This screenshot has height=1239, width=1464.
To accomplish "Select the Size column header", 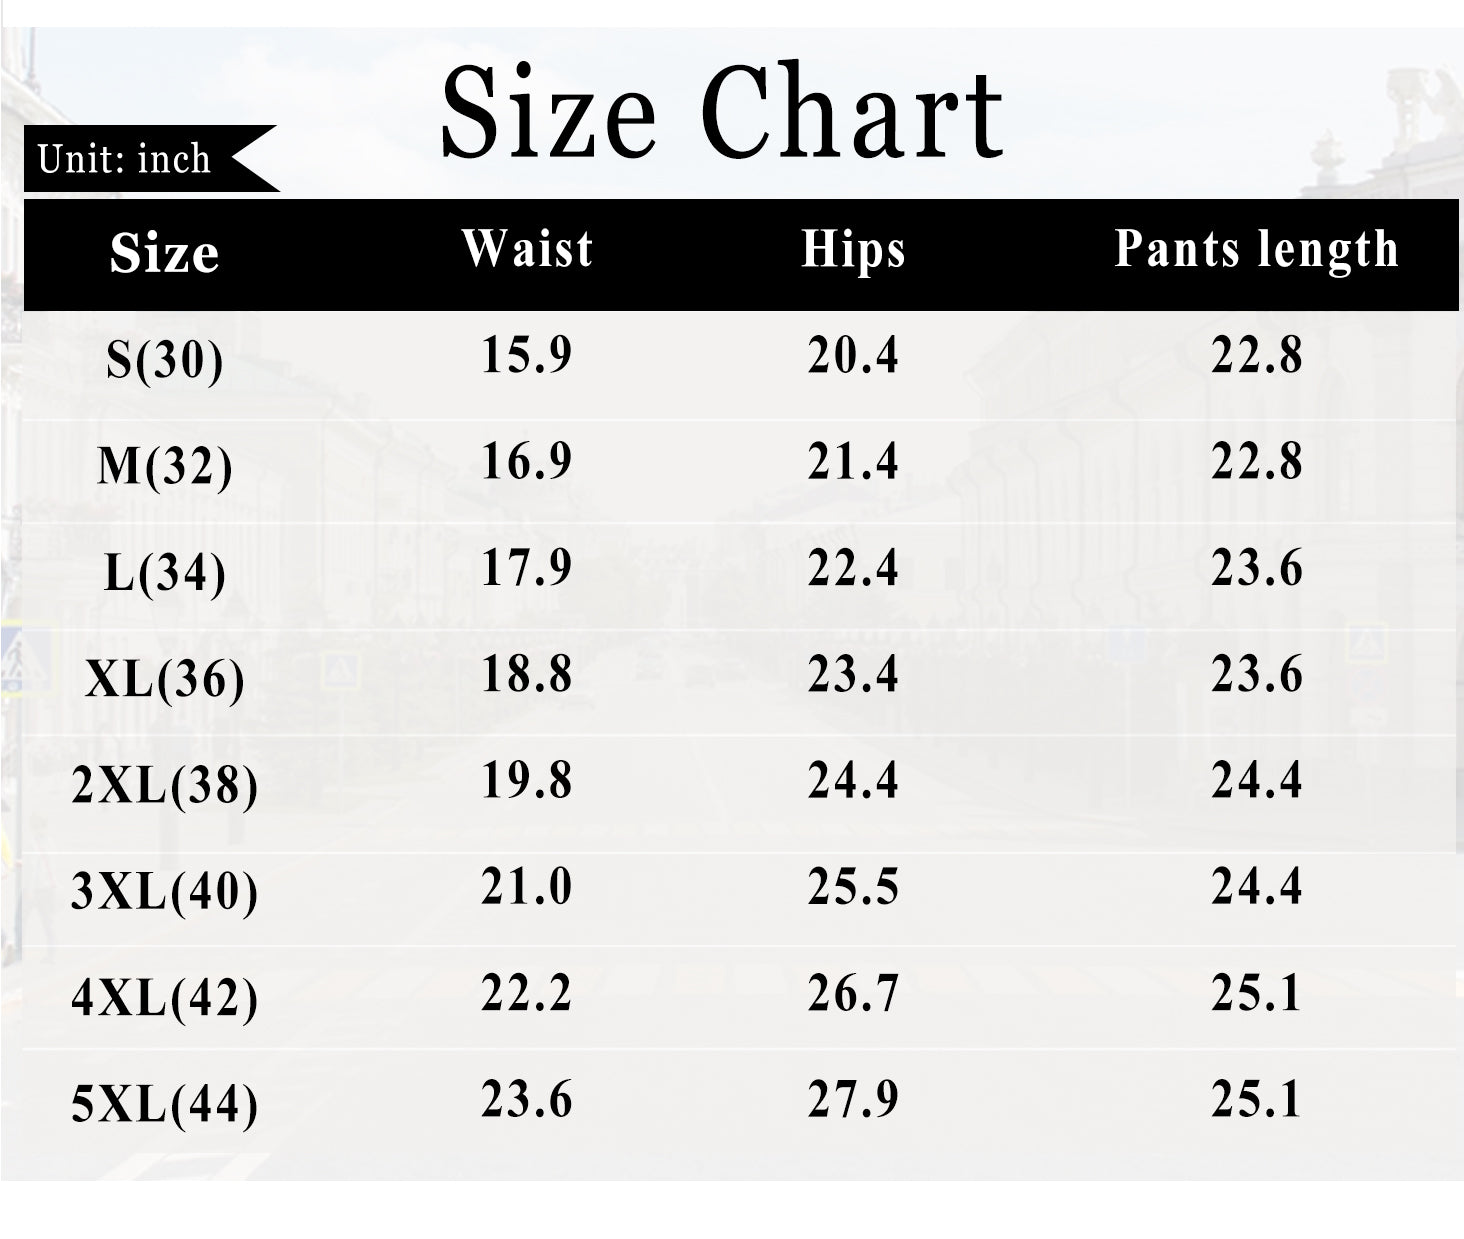I will 164,253.
